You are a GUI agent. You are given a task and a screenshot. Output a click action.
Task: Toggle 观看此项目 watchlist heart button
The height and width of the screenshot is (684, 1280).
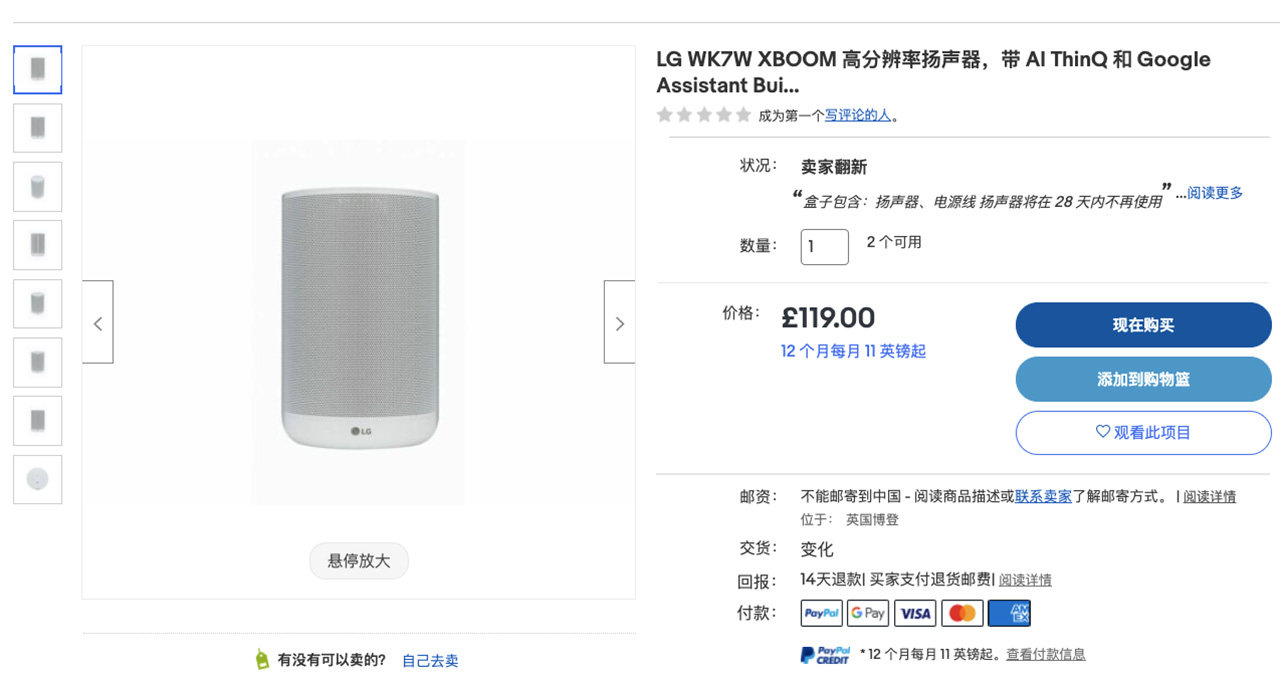click(1143, 432)
